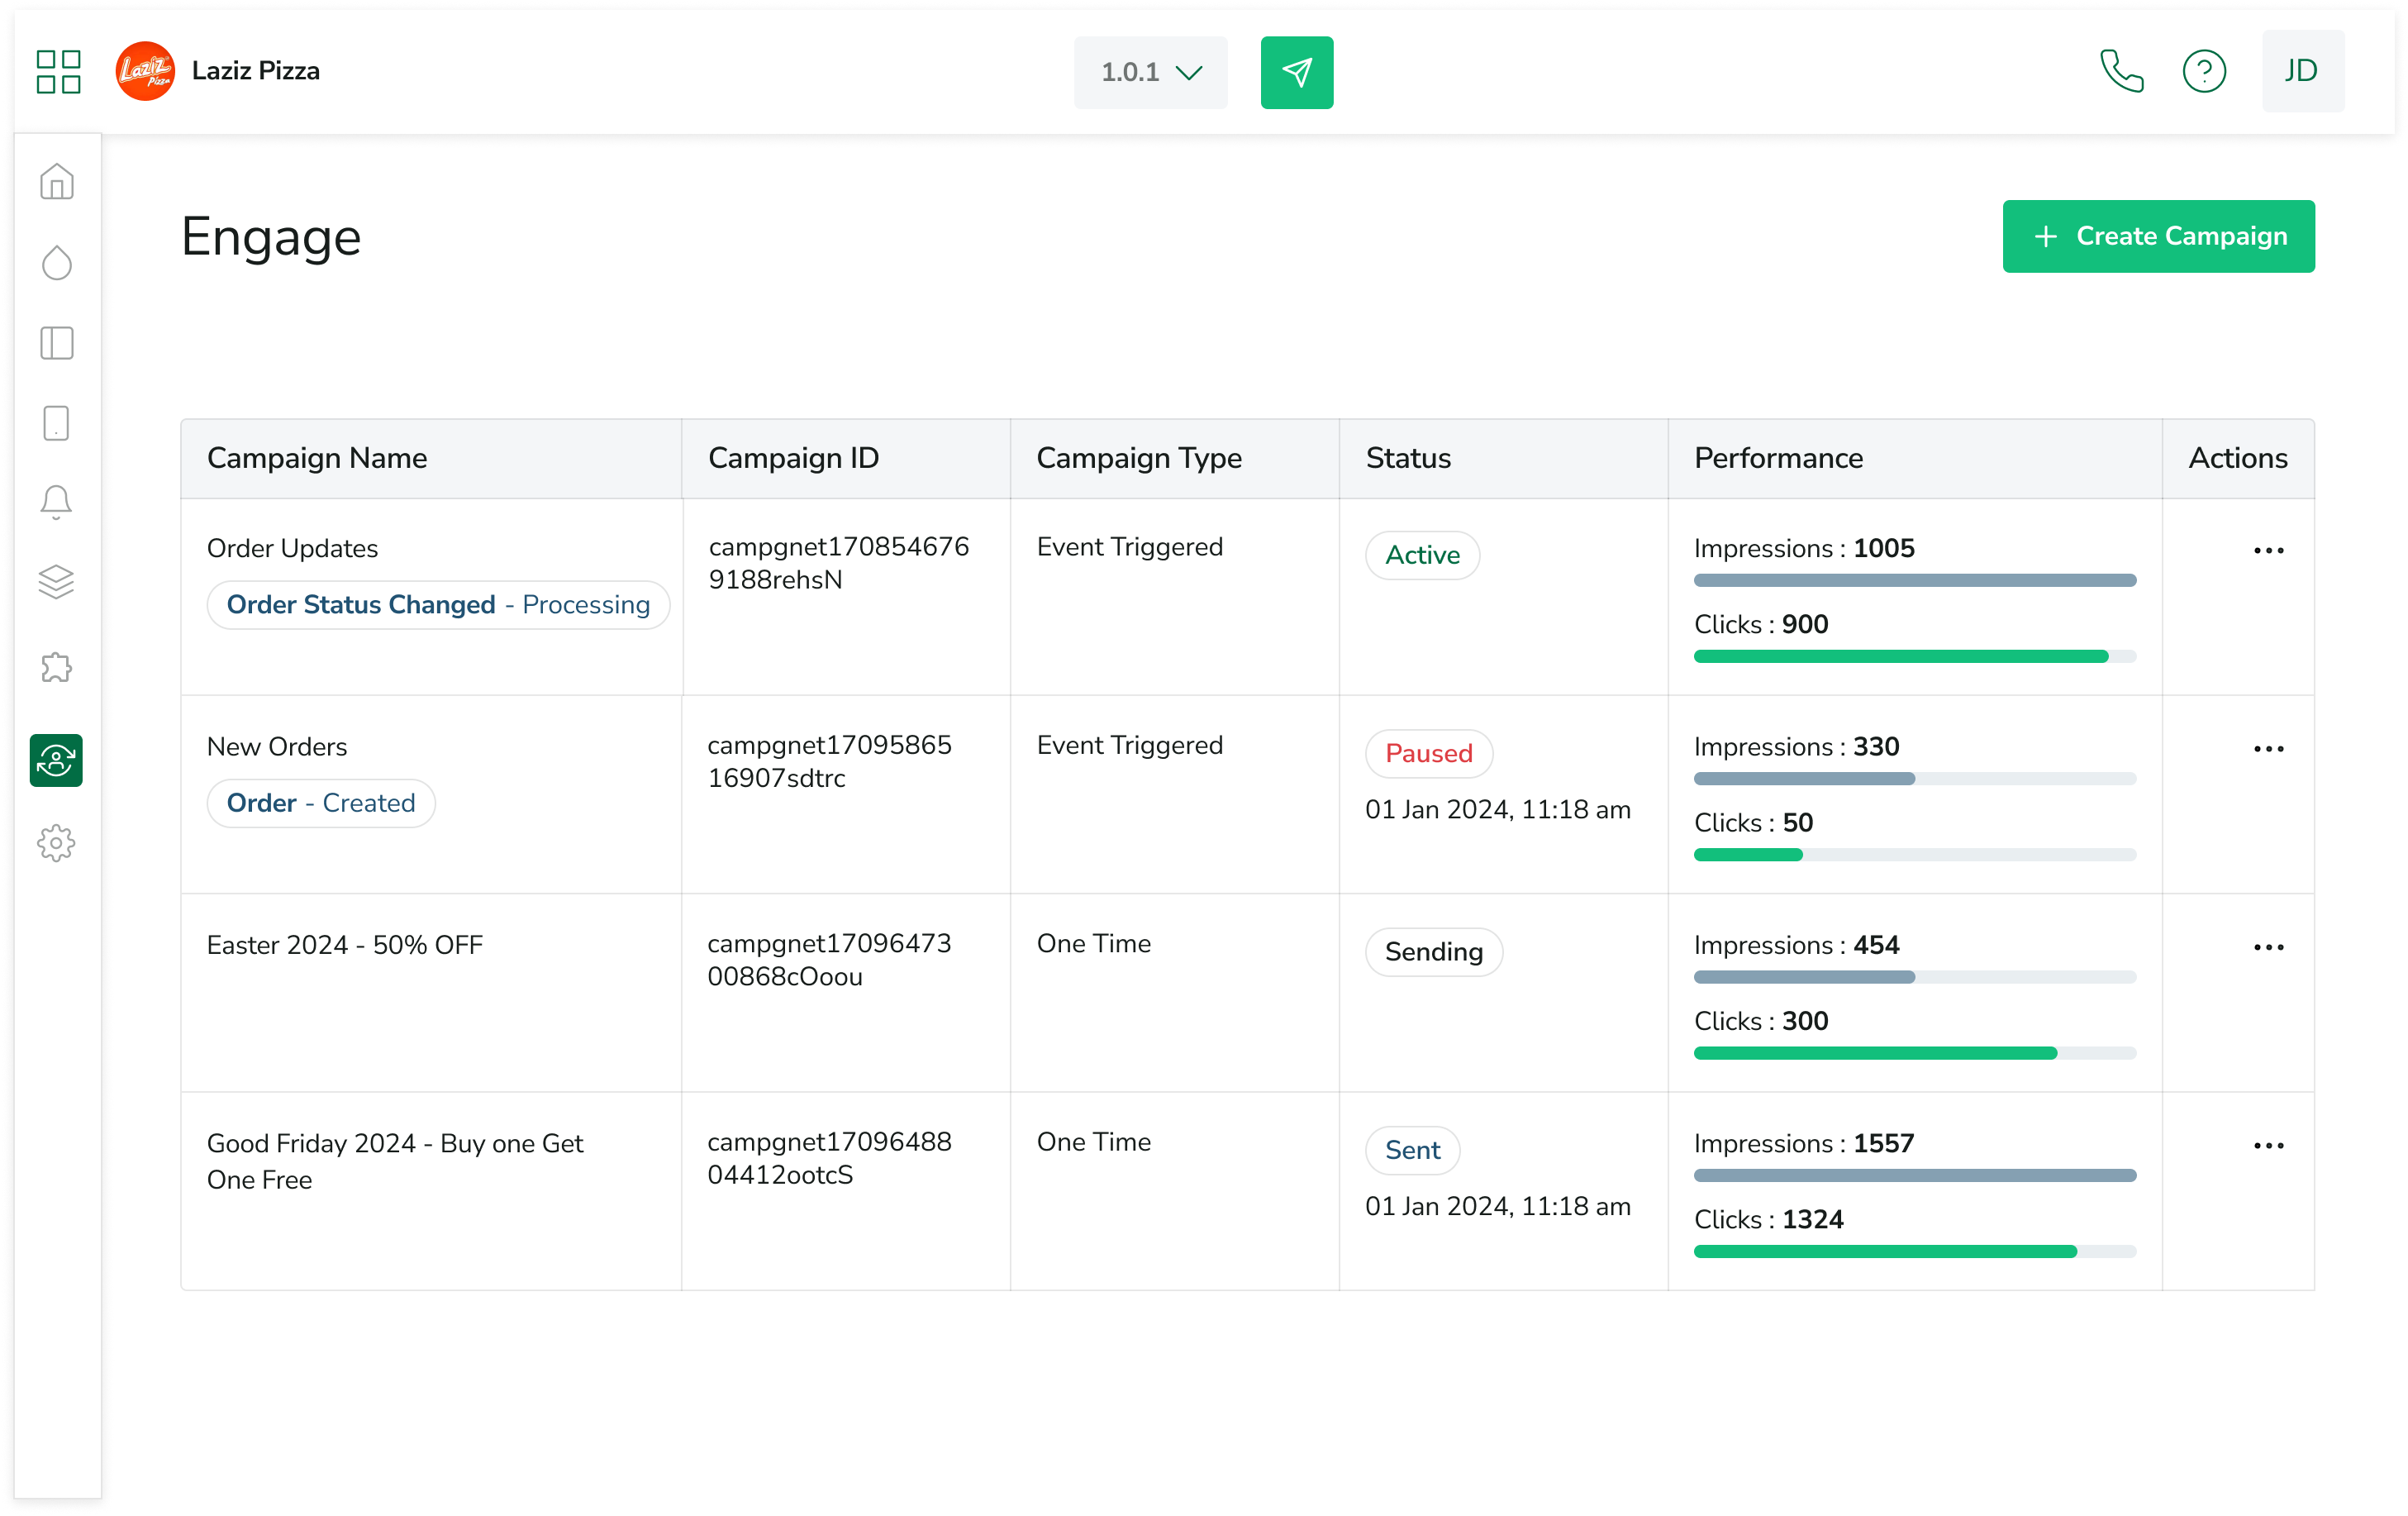Open the droplet theme icon in sidebar
Viewport: 2408px width, 1516px height.
tap(57, 263)
